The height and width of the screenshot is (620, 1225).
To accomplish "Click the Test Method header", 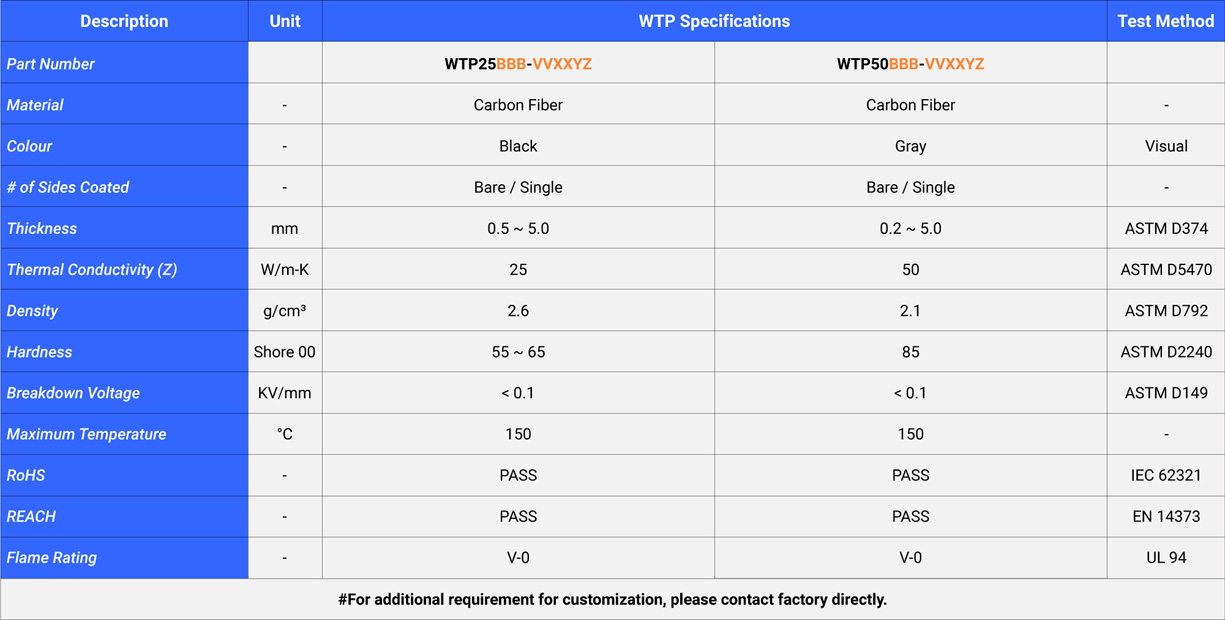I will pyautogui.click(x=1165, y=21).
